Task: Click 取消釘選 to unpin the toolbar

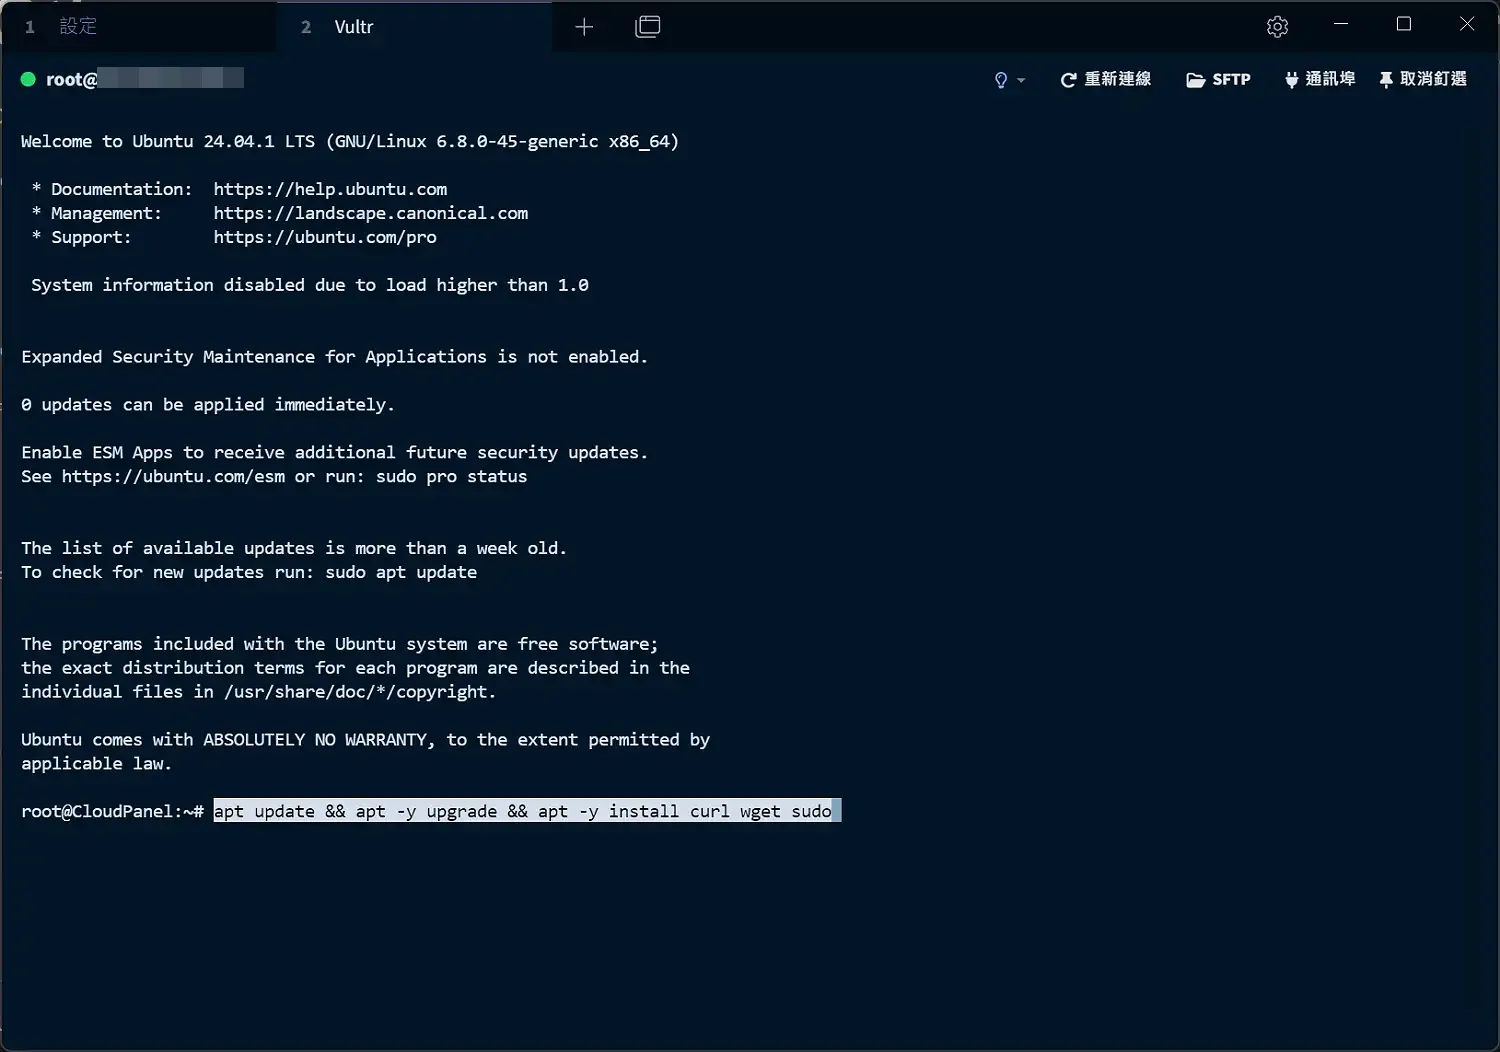Action: pyautogui.click(x=1422, y=79)
